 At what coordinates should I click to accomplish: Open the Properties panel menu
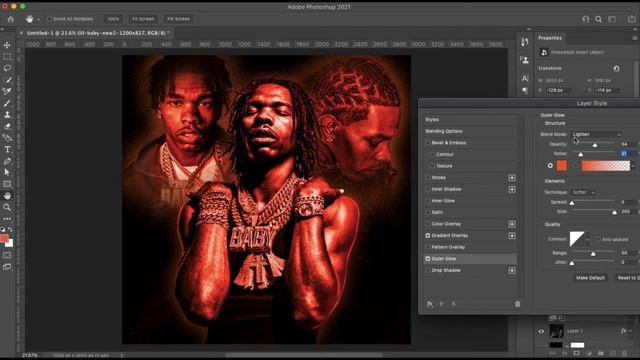click(635, 38)
